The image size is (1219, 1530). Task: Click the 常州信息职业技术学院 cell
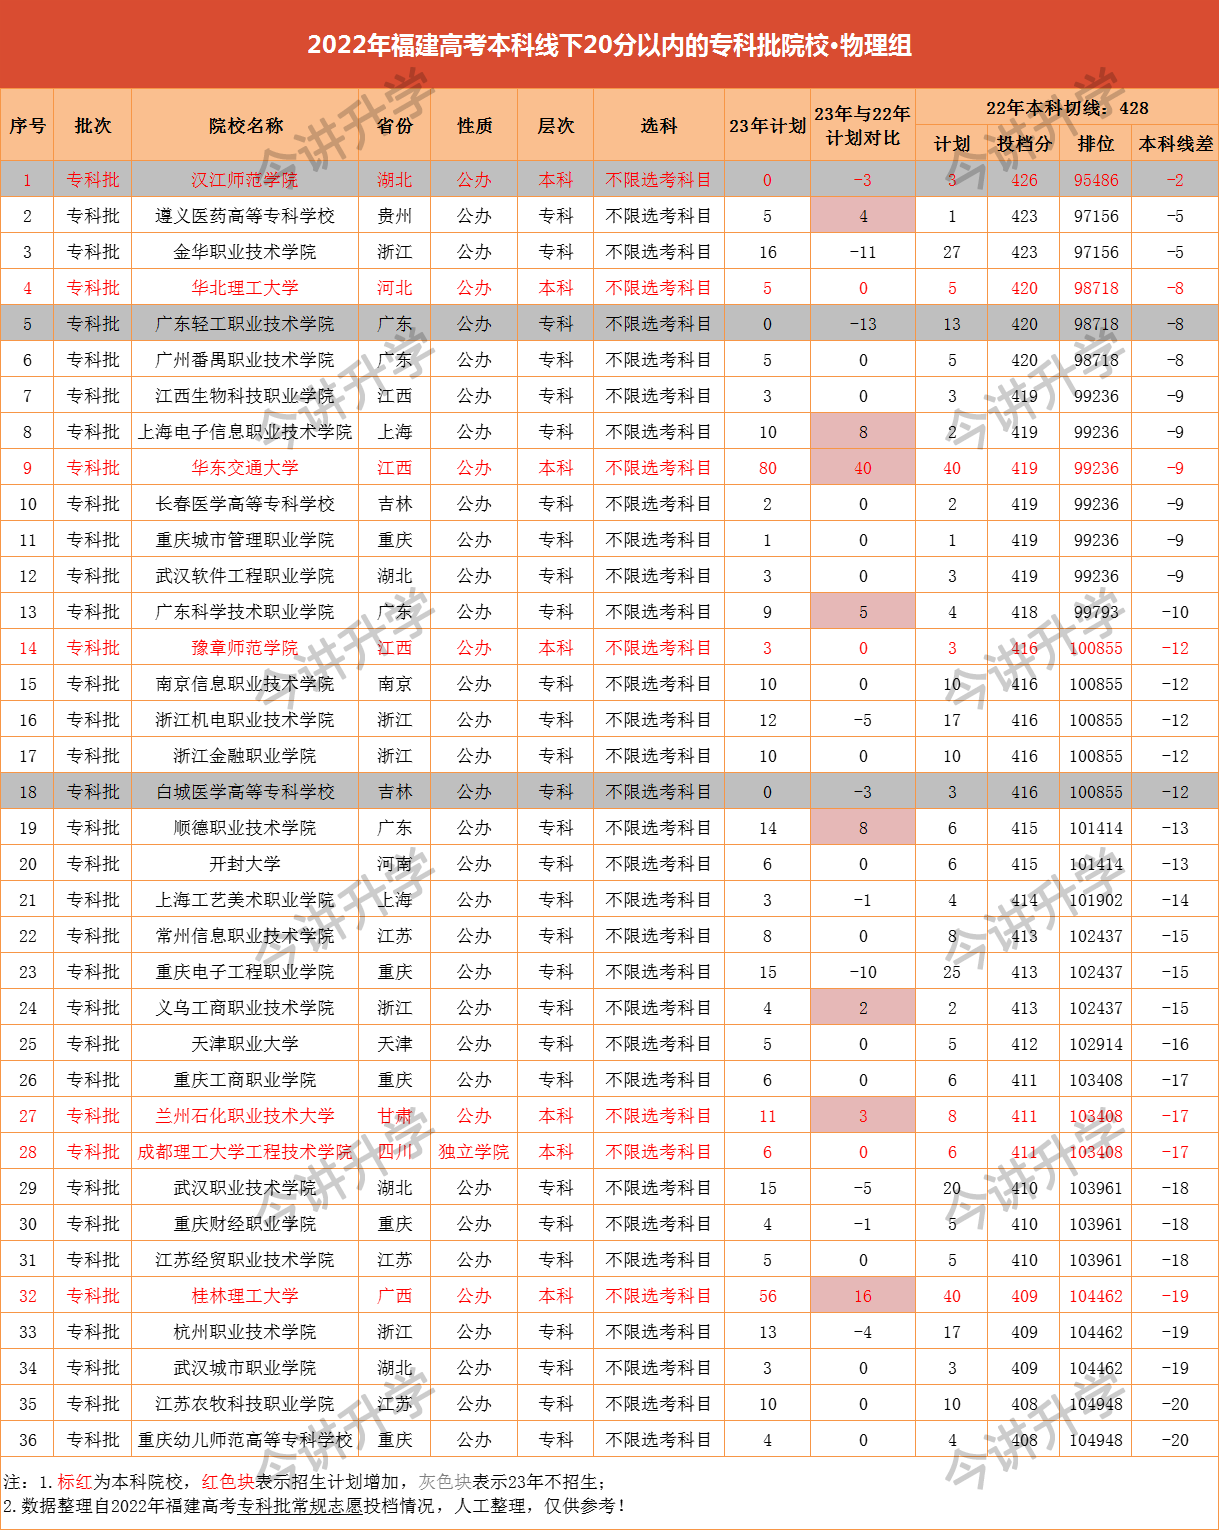click(x=245, y=936)
